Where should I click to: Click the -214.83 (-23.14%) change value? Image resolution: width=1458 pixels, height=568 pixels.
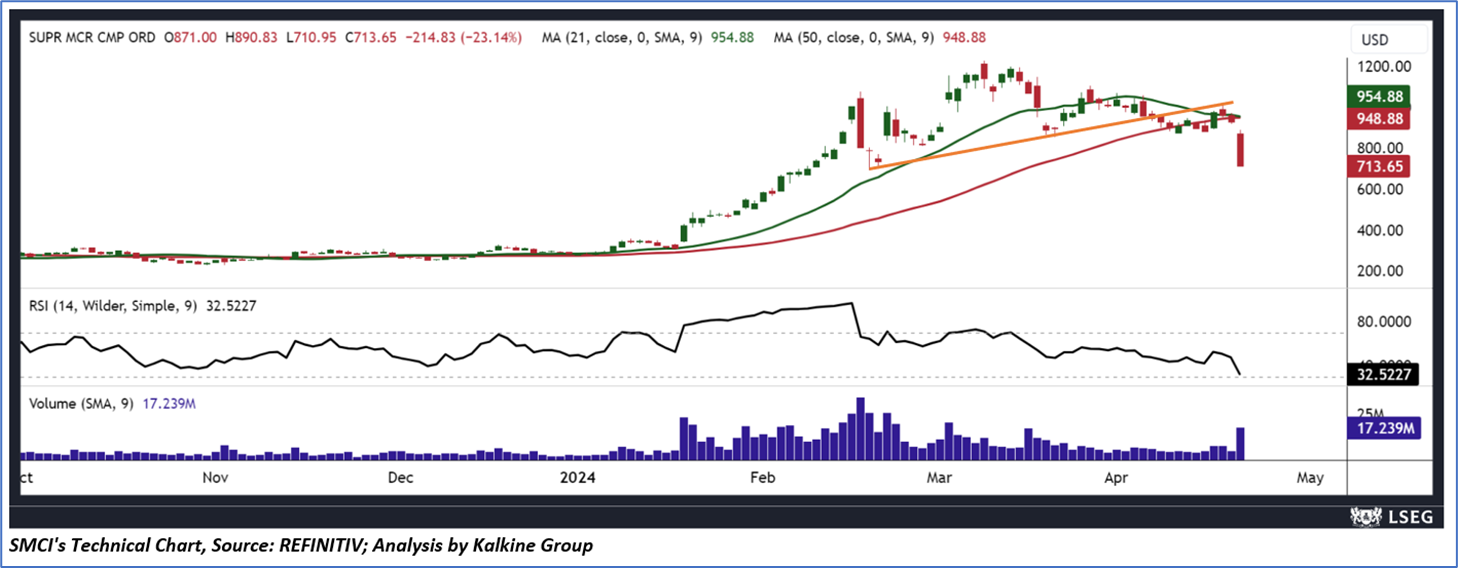[463, 38]
